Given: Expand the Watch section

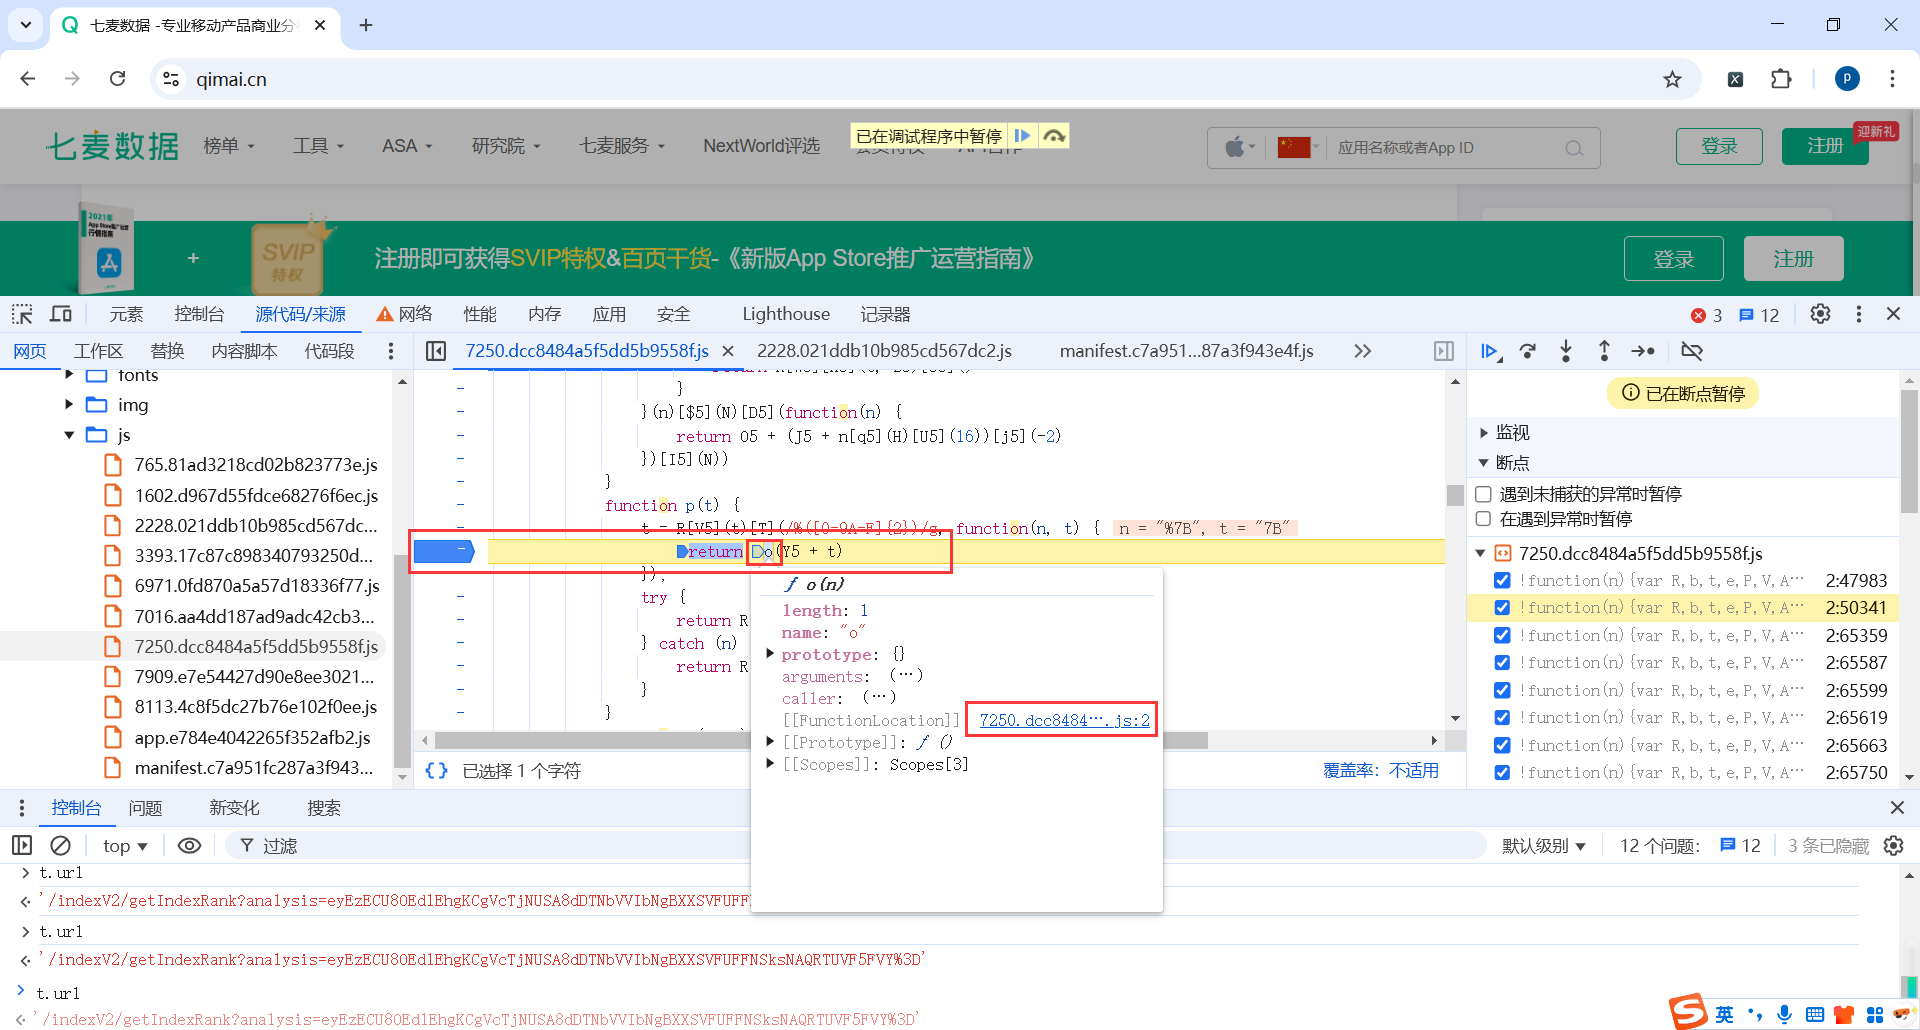Looking at the screenshot, I should click(x=1484, y=433).
